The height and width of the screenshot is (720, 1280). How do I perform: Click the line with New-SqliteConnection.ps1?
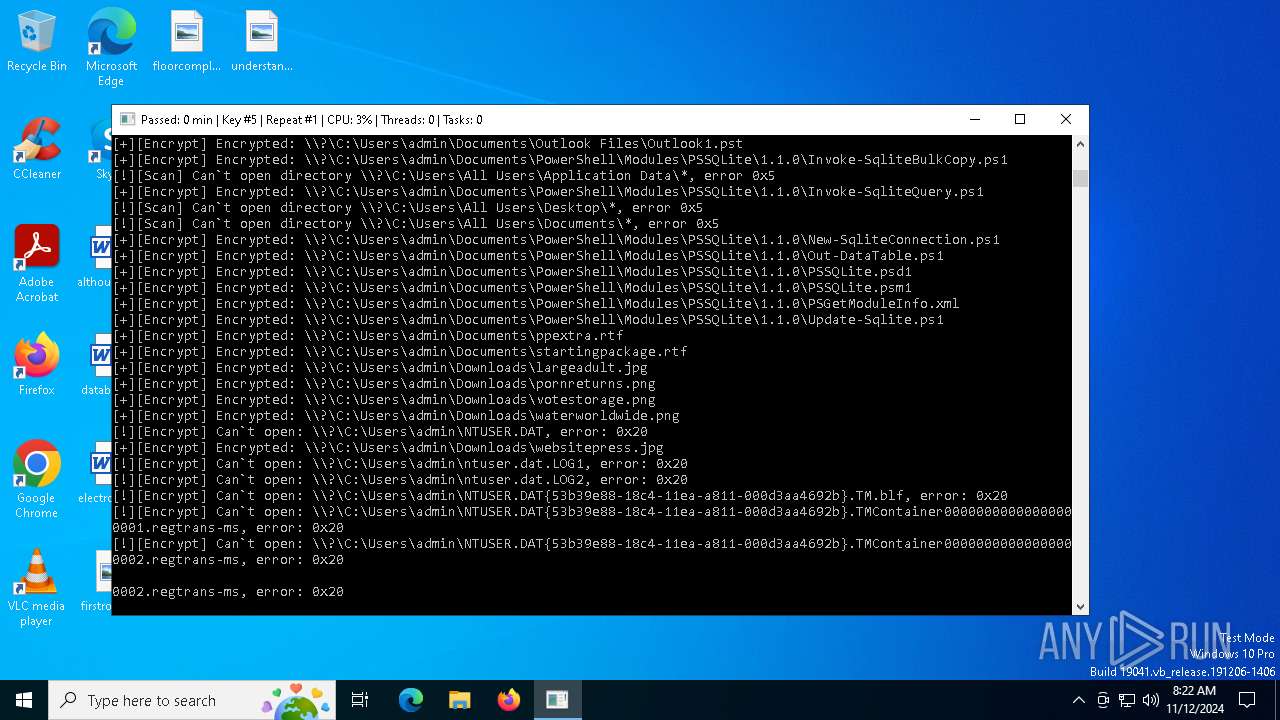point(556,240)
